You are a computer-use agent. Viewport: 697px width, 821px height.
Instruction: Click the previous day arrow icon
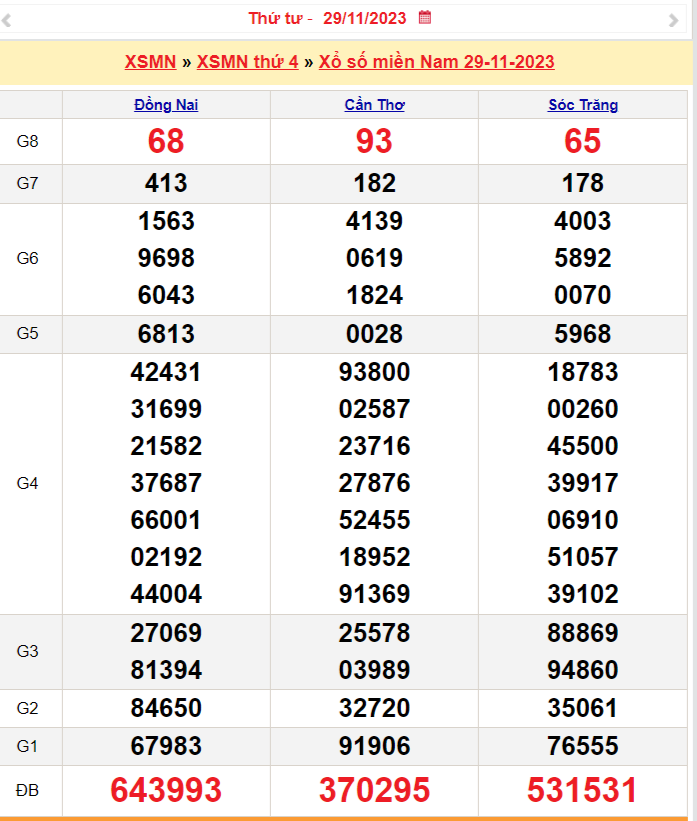[6, 20]
